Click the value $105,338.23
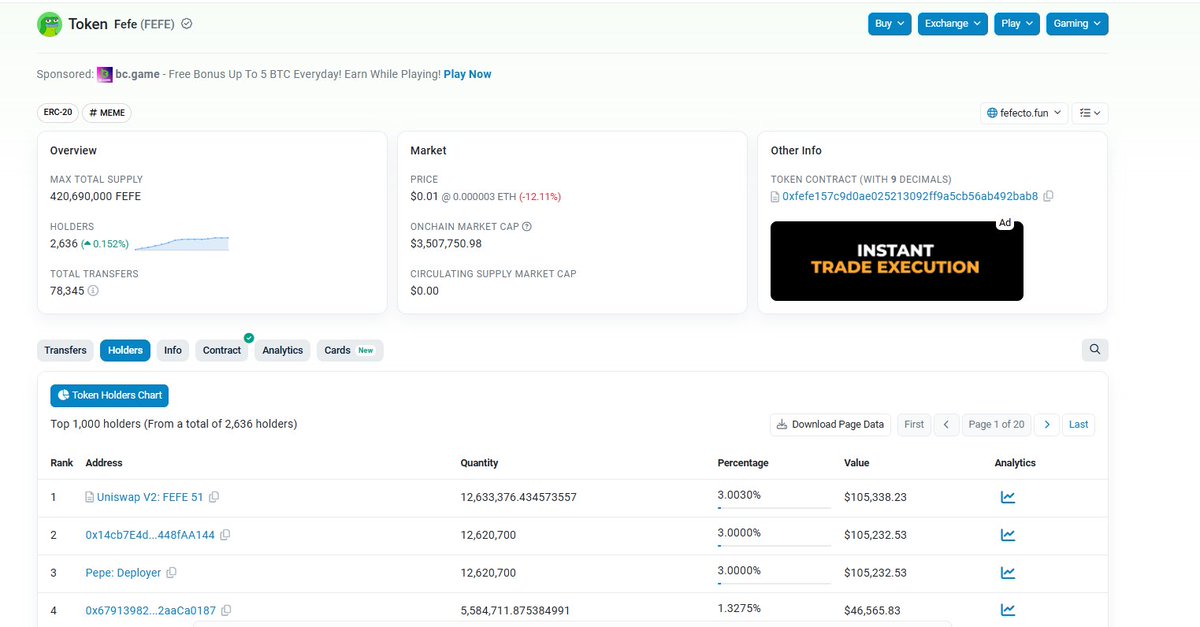The width and height of the screenshot is (1200, 627). (x=875, y=497)
